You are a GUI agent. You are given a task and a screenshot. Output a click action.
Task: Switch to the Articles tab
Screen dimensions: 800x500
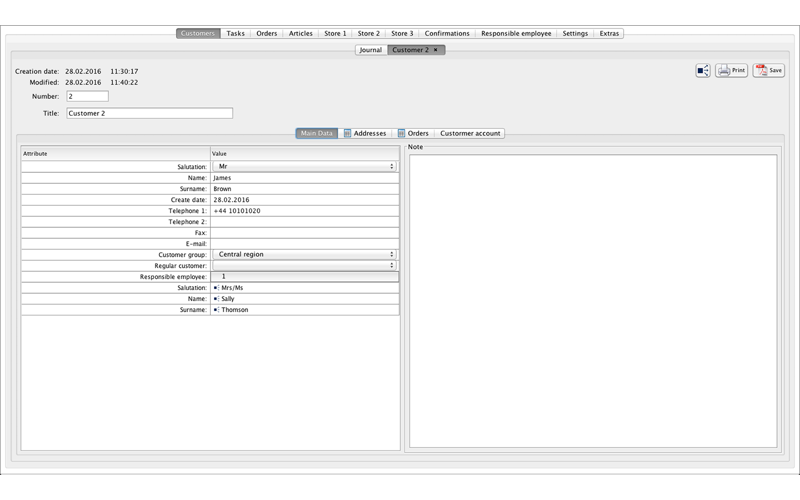point(301,33)
